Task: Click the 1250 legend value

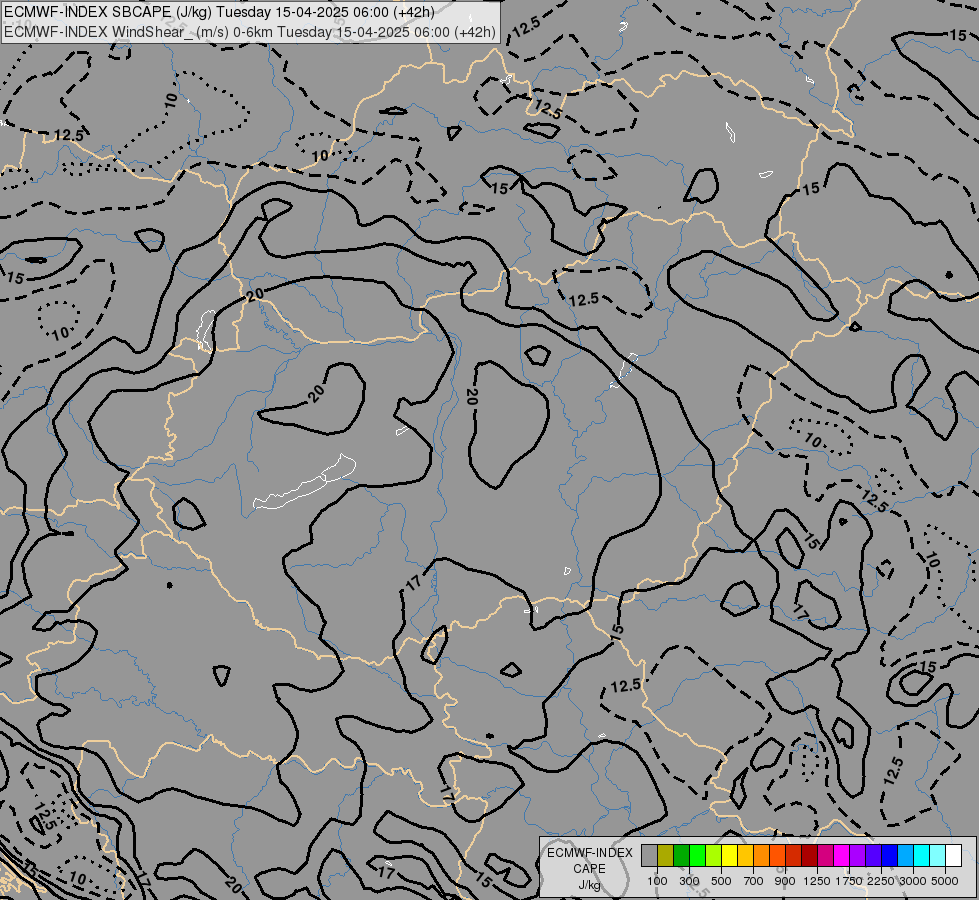Action: point(817,881)
